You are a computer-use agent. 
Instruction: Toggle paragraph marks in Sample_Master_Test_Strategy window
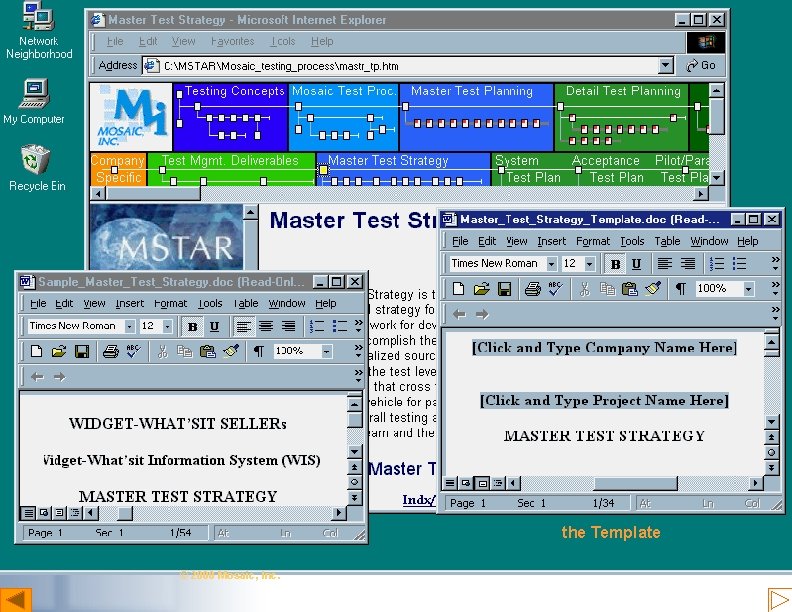258,351
